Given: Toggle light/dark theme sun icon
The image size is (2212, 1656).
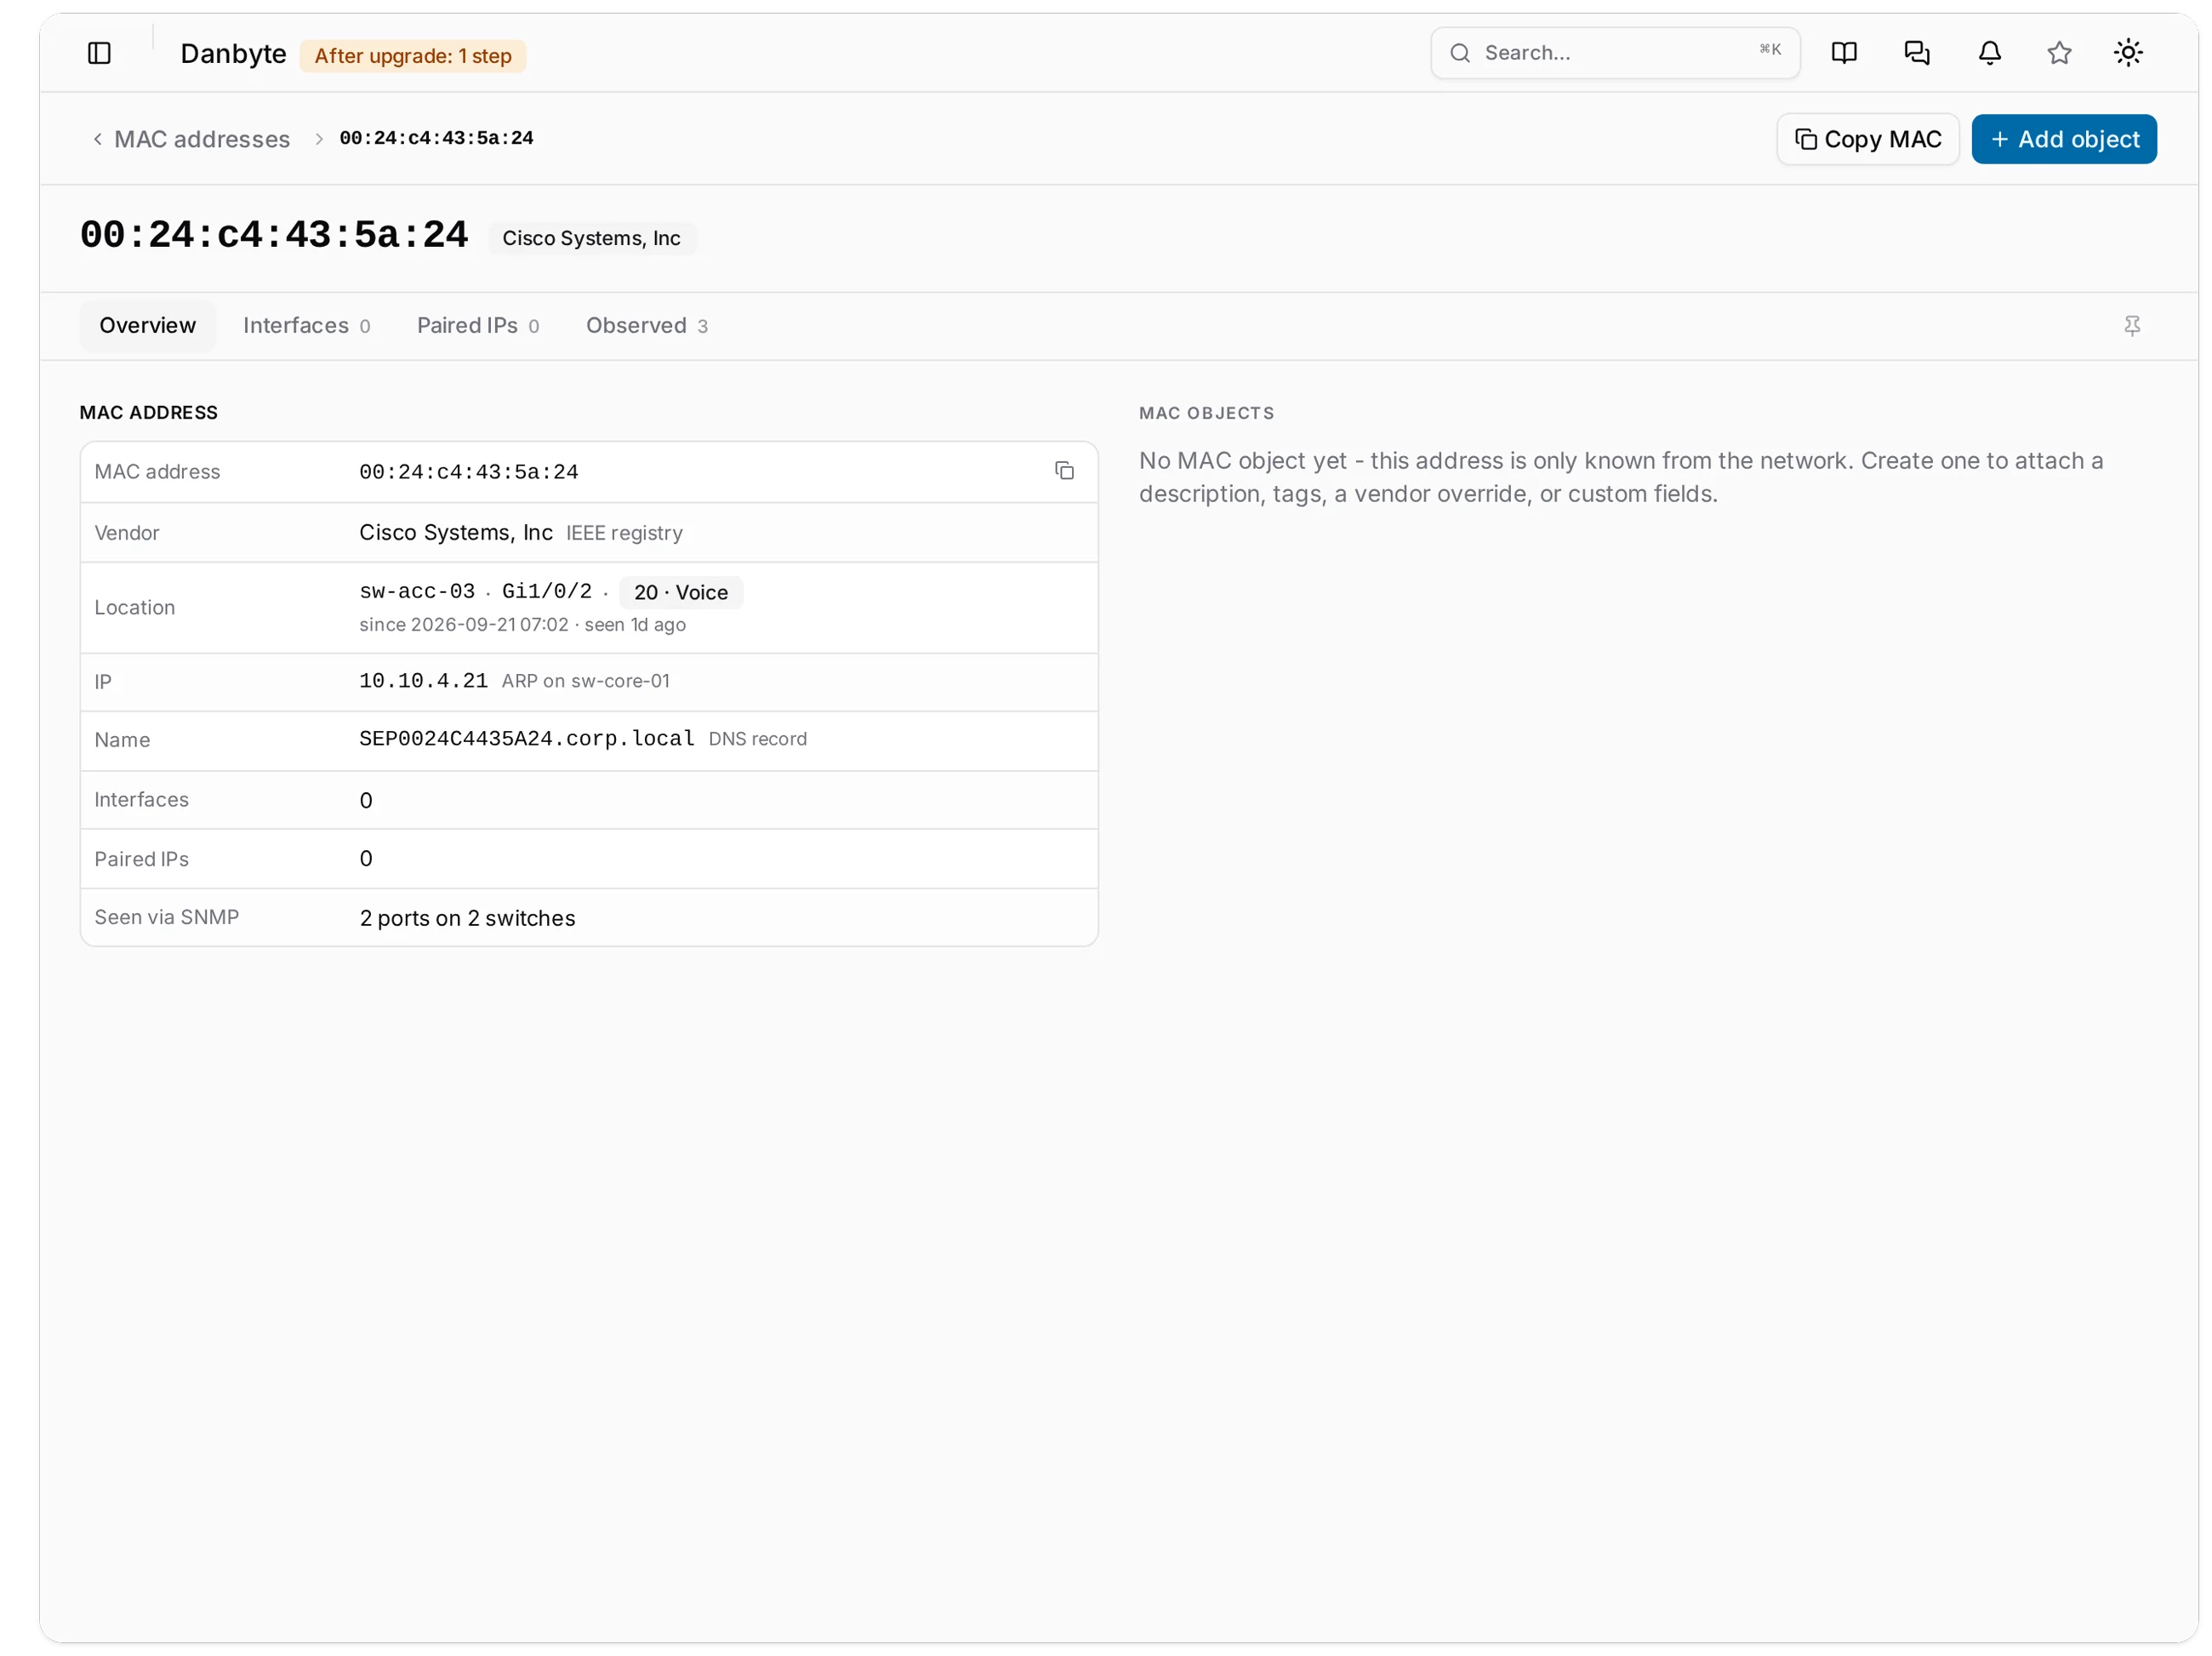Looking at the screenshot, I should (x=2128, y=53).
